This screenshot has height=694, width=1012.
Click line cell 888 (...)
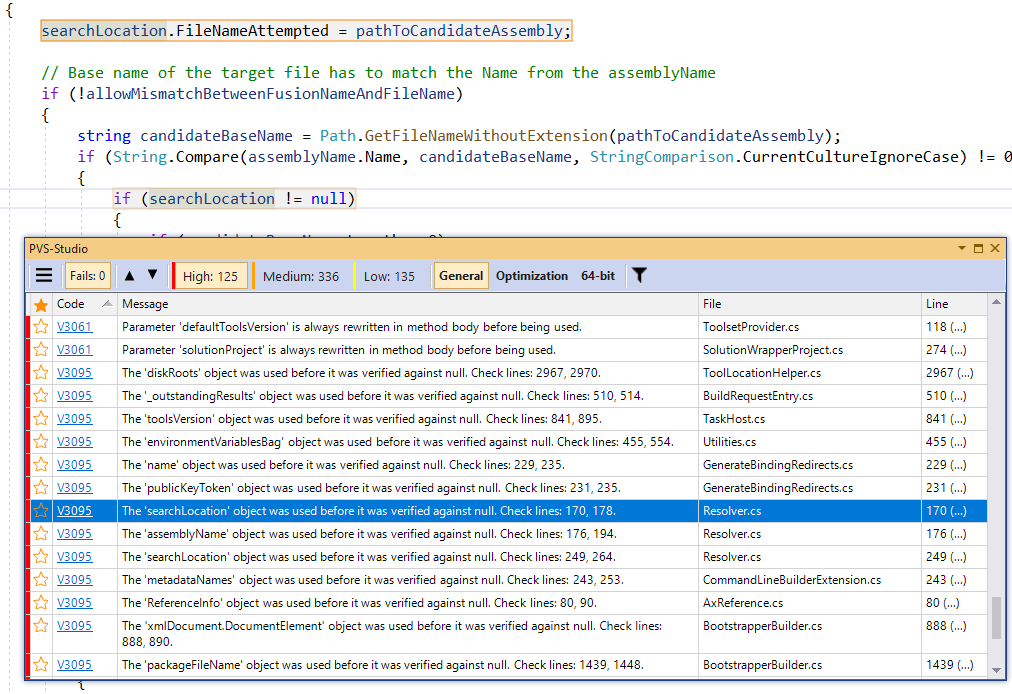coord(954,633)
